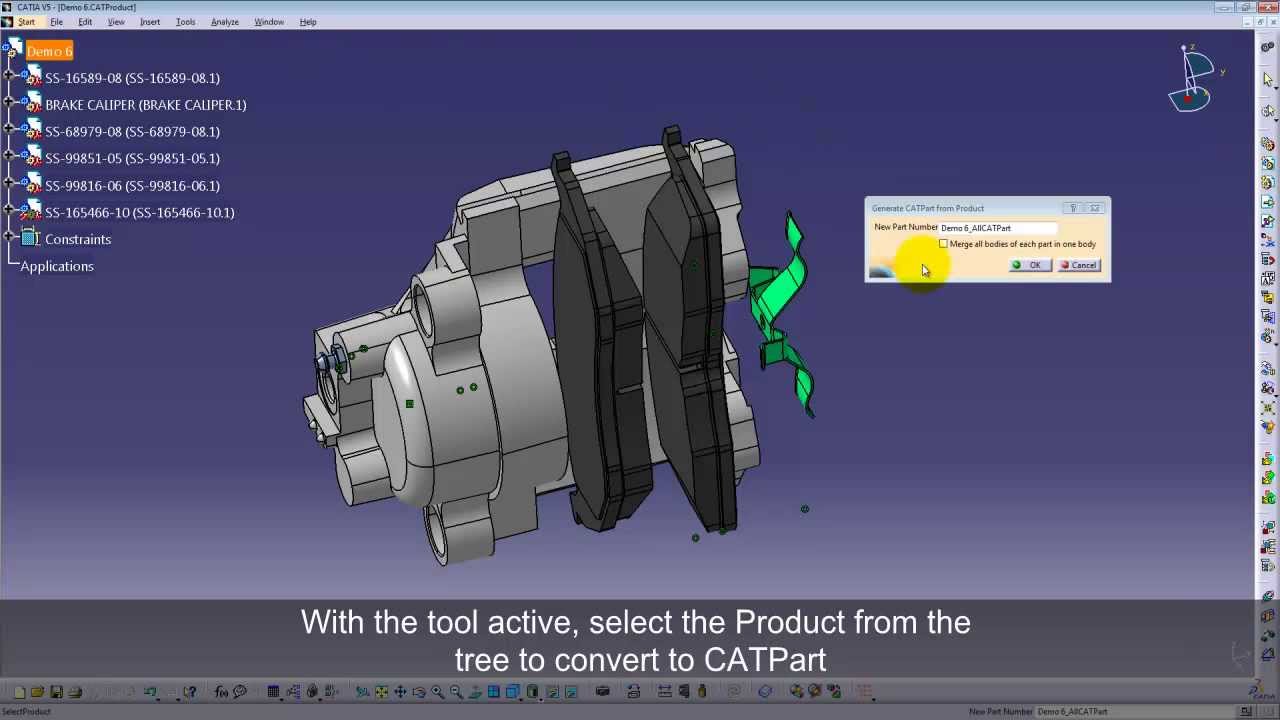Open the Tools menu

[x=185, y=22]
